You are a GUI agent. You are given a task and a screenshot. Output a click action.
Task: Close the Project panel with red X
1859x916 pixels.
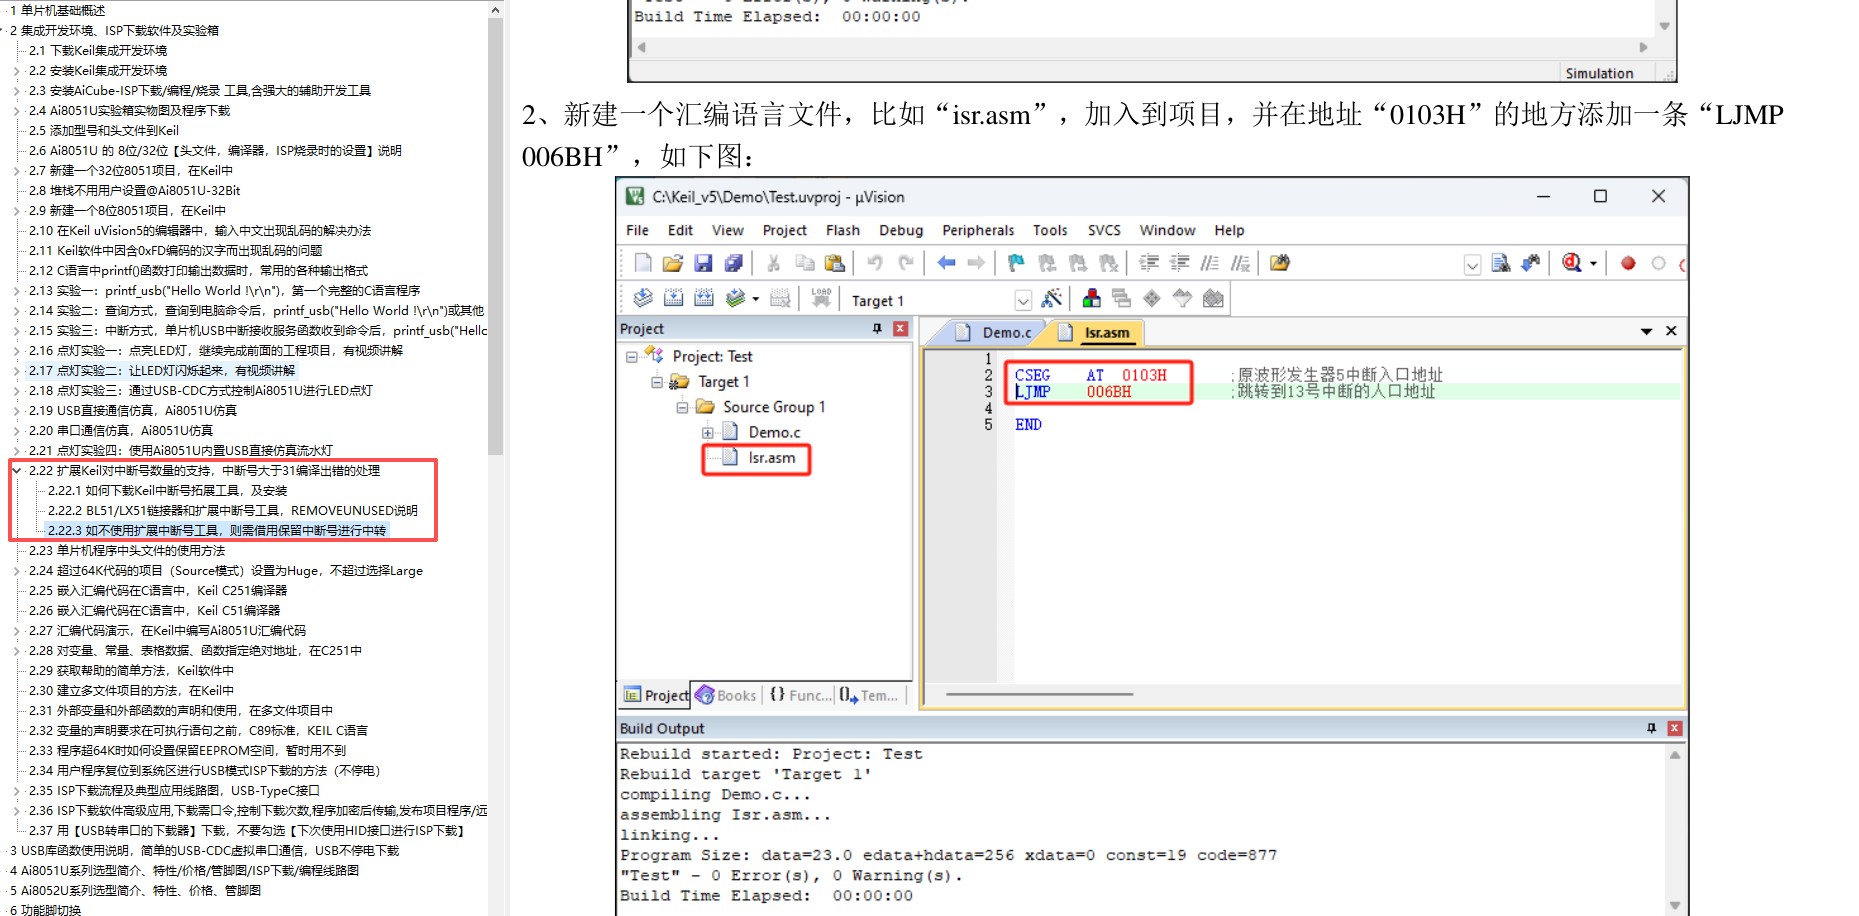900,328
